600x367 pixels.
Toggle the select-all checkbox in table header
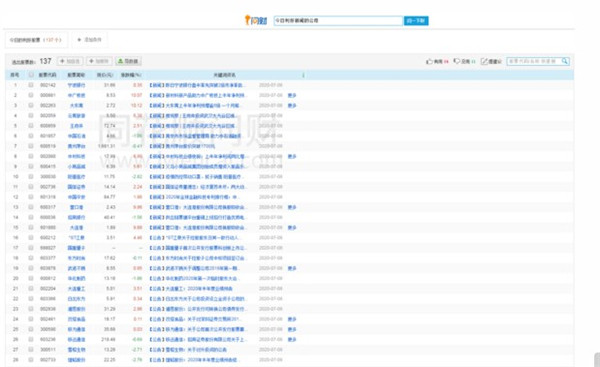31,75
